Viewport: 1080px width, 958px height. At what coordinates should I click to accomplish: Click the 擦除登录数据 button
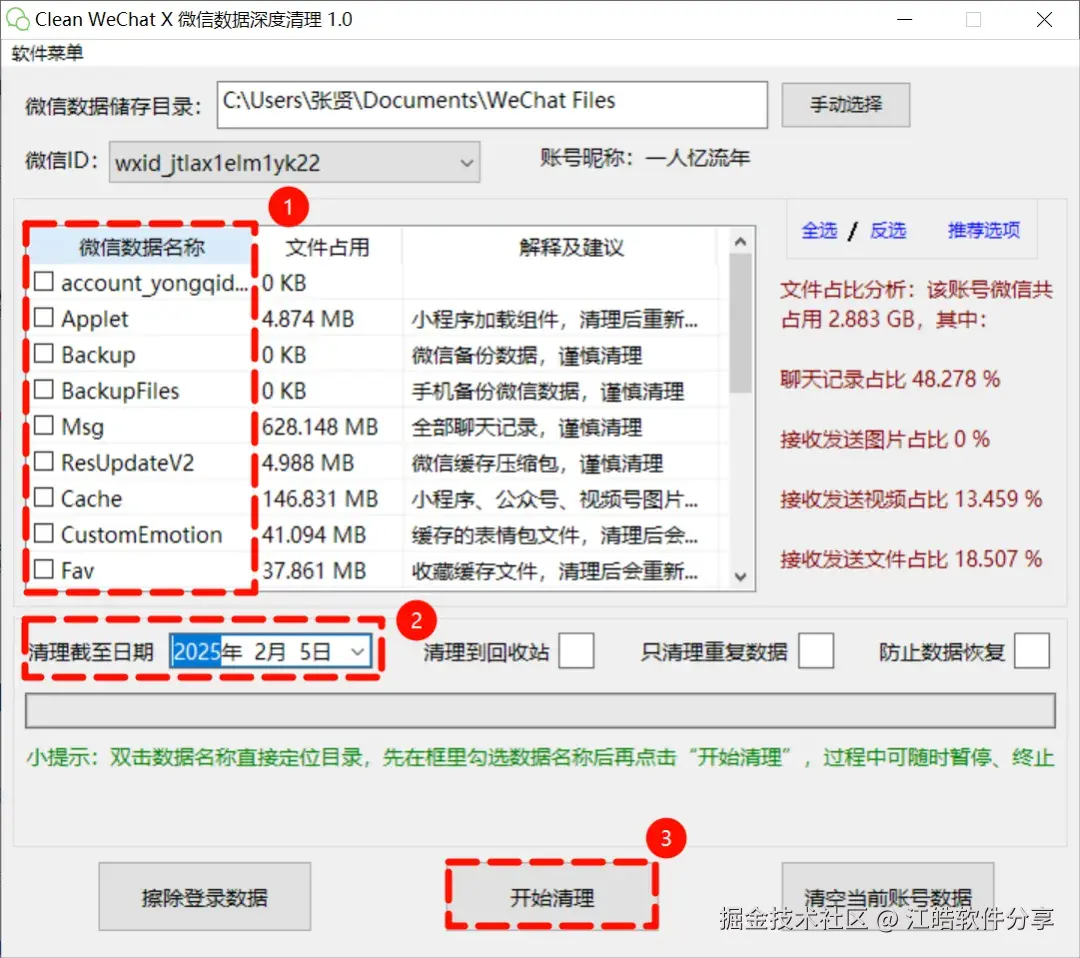click(205, 897)
